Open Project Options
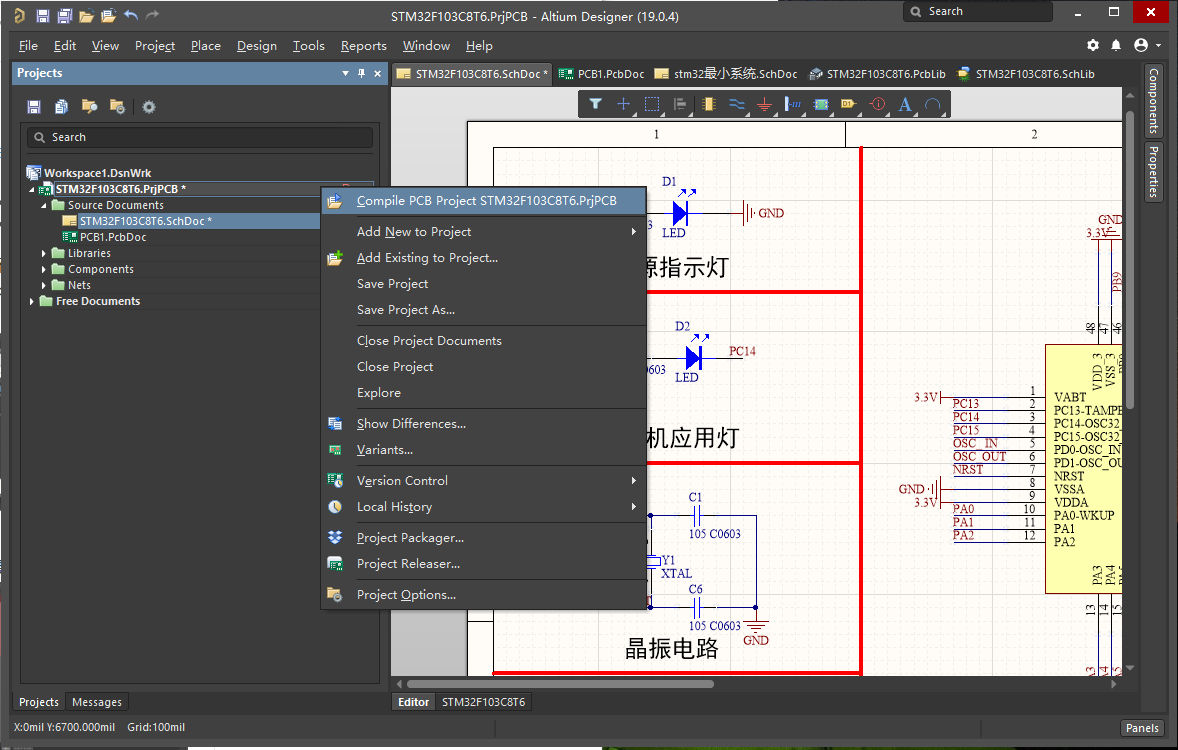This screenshot has width=1178, height=750. click(484, 594)
